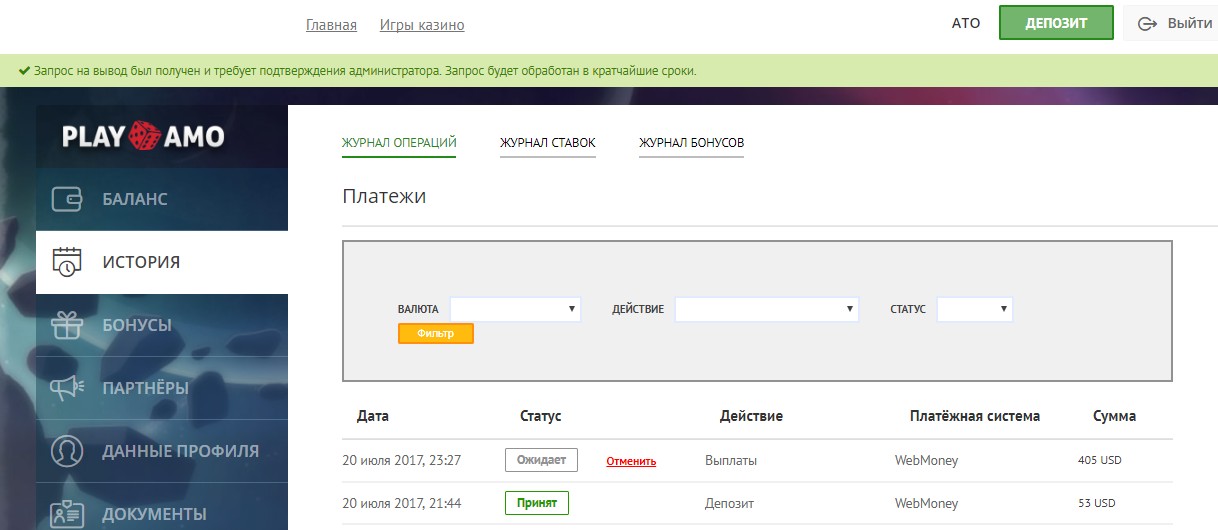Click the Сумма column header
This screenshot has width=1218, height=530.
point(1115,416)
